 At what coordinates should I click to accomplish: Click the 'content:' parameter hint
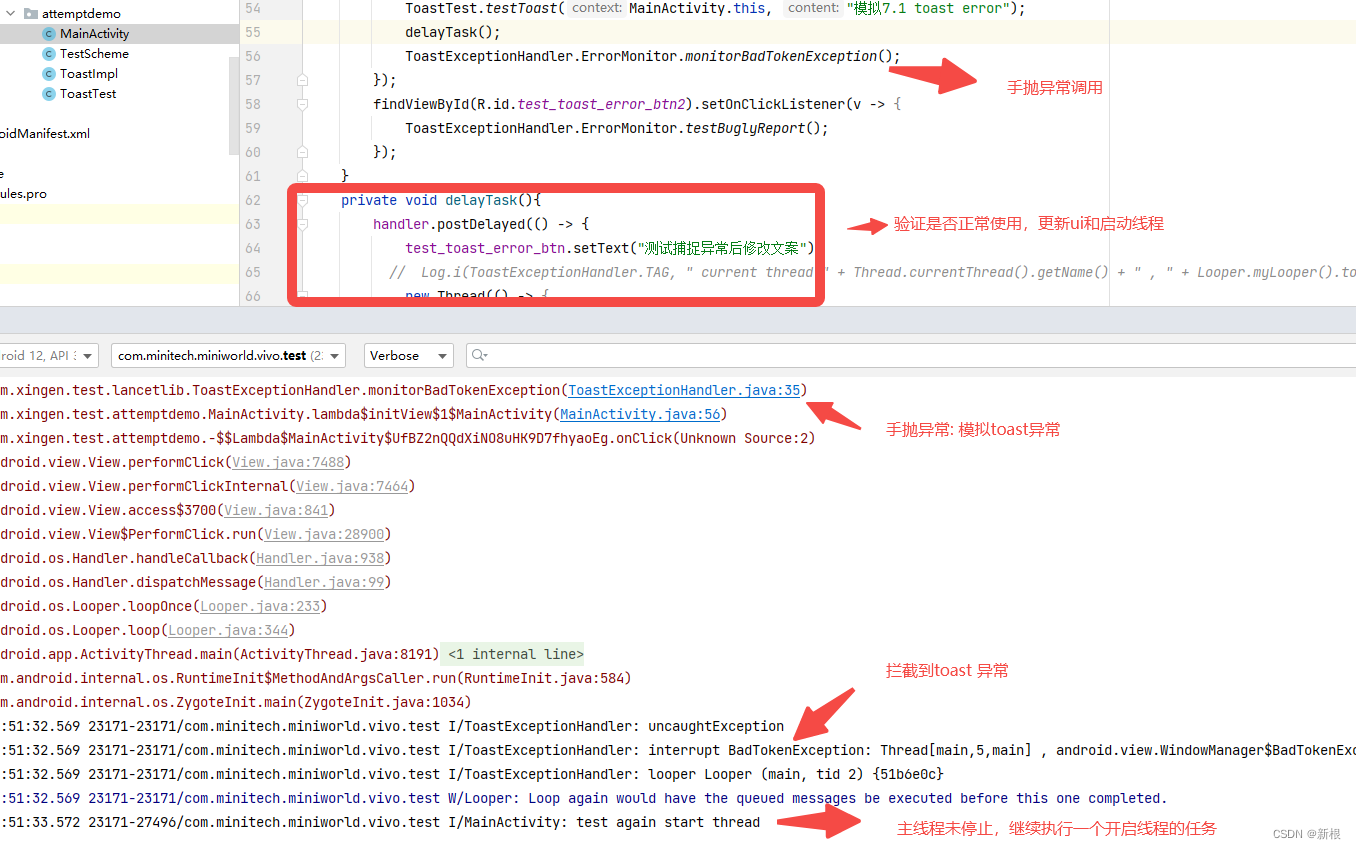(x=813, y=8)
